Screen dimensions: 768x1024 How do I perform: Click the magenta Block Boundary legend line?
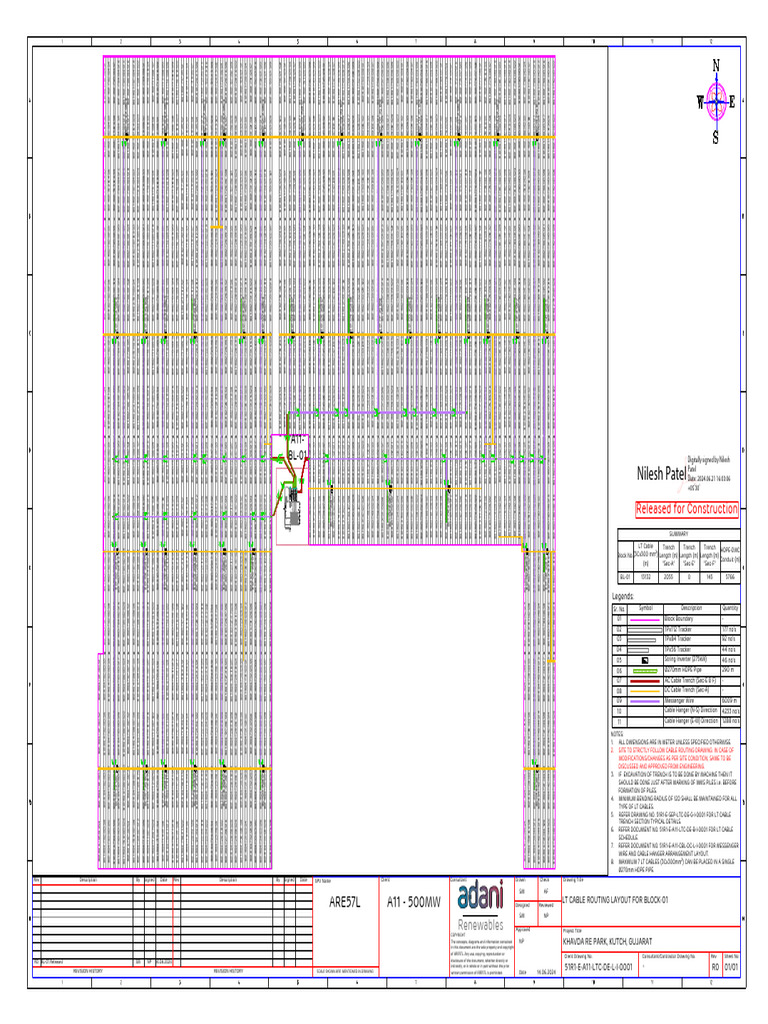click(645, 619)
